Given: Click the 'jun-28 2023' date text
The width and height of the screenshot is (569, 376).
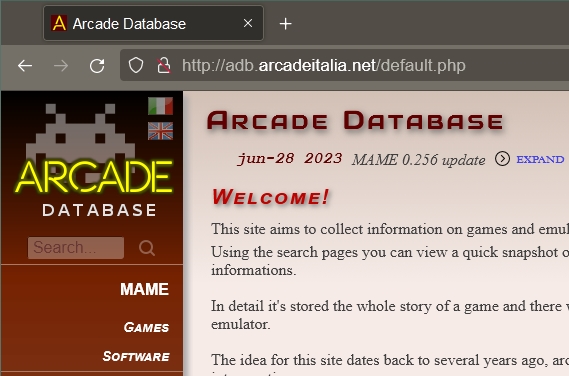Looking at the screenshot, I should point(290,159).
